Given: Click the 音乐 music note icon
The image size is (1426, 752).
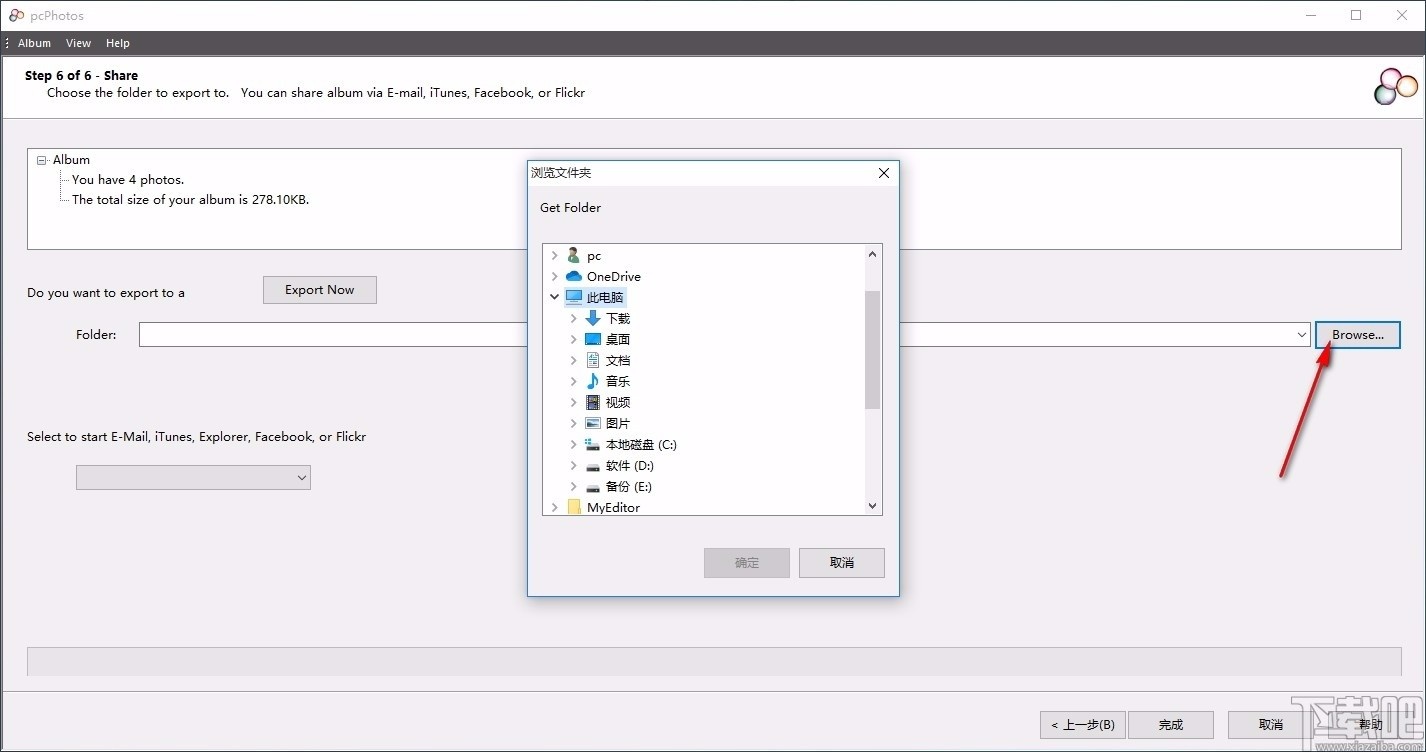Looking at the screenshot, I should [x=593, y=381].
